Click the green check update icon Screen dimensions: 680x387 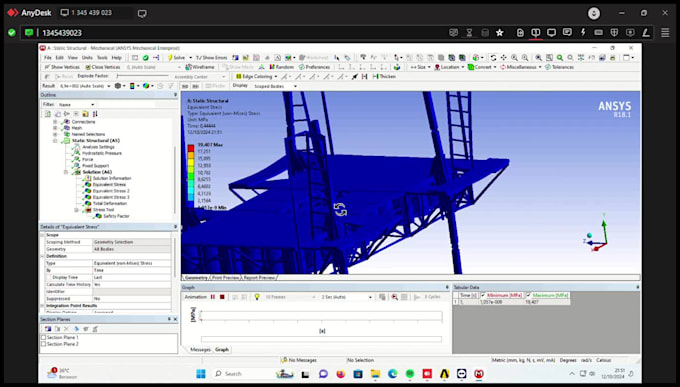[146, 58]
